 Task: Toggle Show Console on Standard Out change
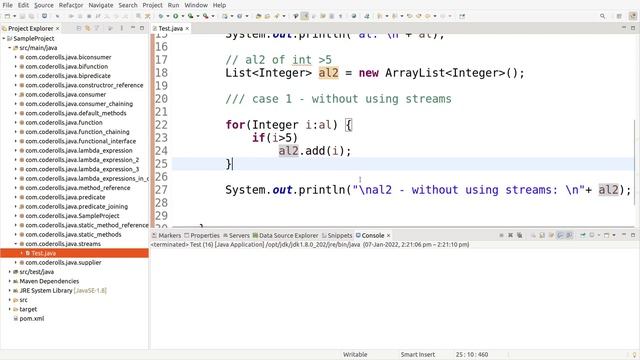560,236
